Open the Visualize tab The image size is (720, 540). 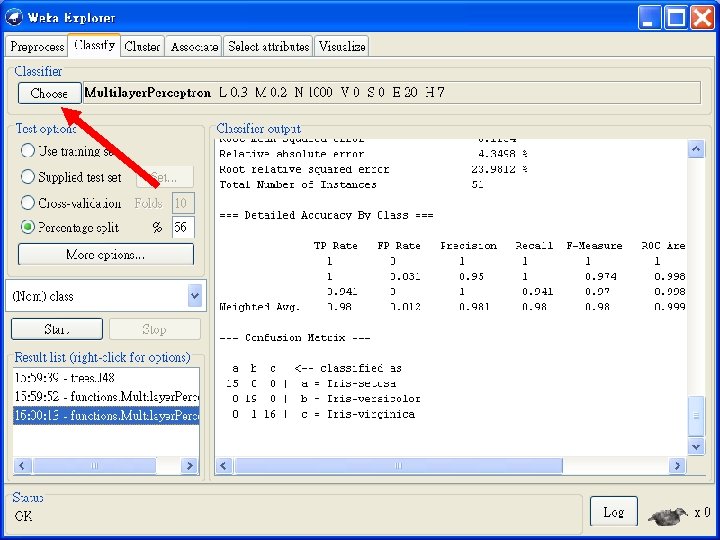342,46
